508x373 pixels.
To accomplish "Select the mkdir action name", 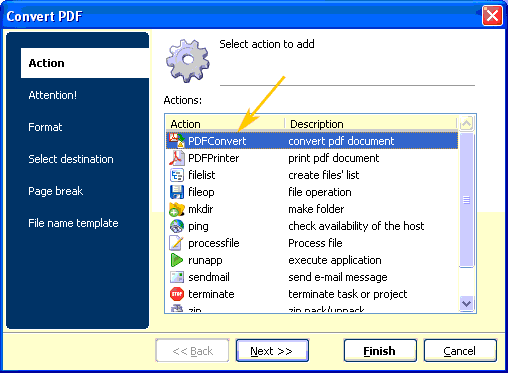I will (x=201, y=209).
